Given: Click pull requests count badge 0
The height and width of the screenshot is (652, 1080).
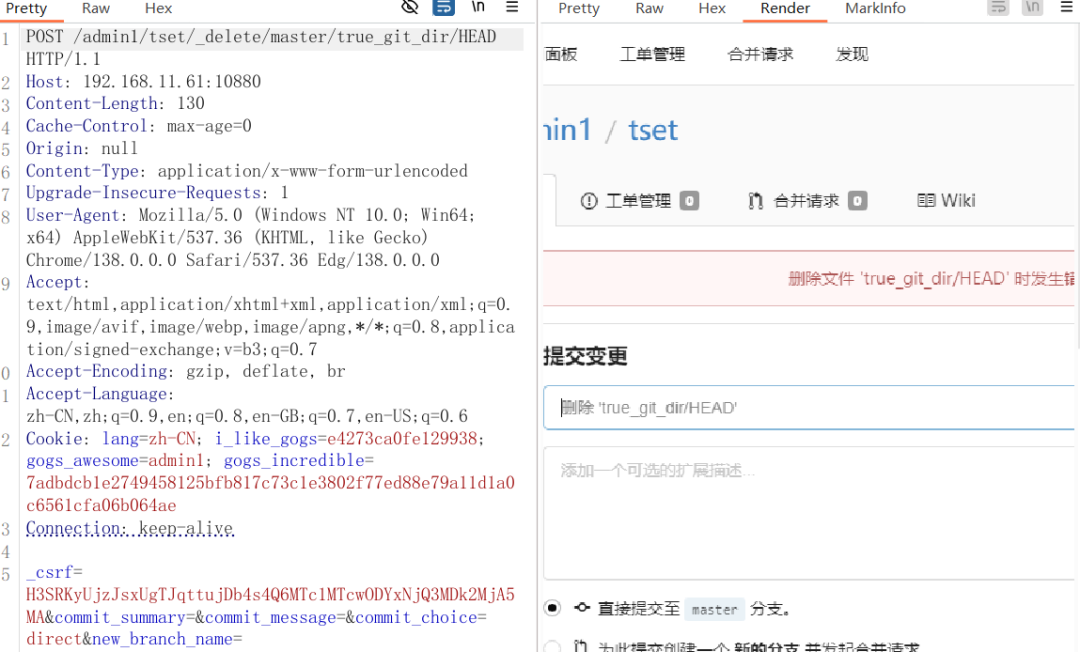Looking at the screenshot, I should click(x=858, y=201).
